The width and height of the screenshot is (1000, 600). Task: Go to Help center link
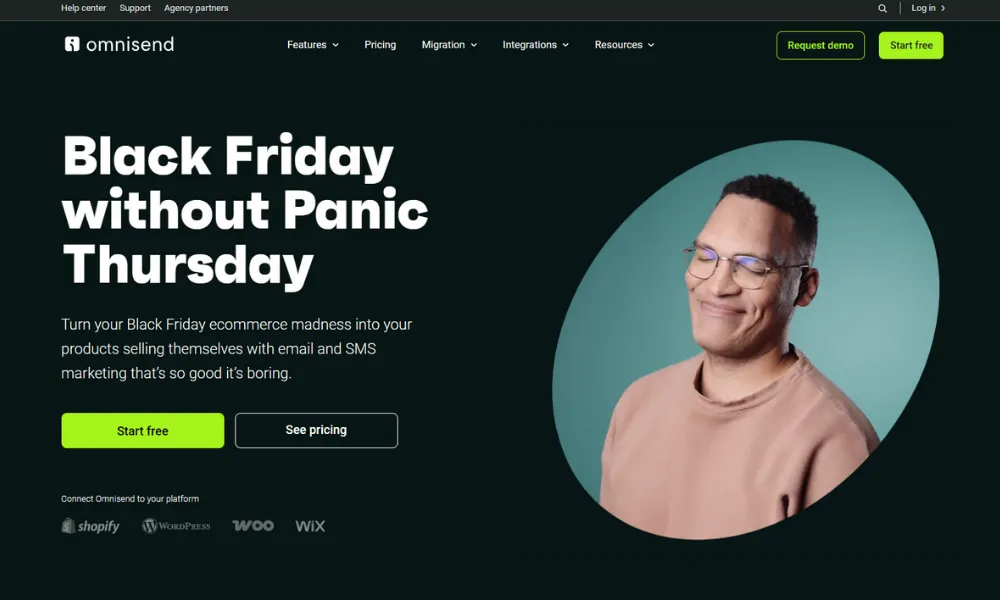pyautogui.click(x=84, y=8)
